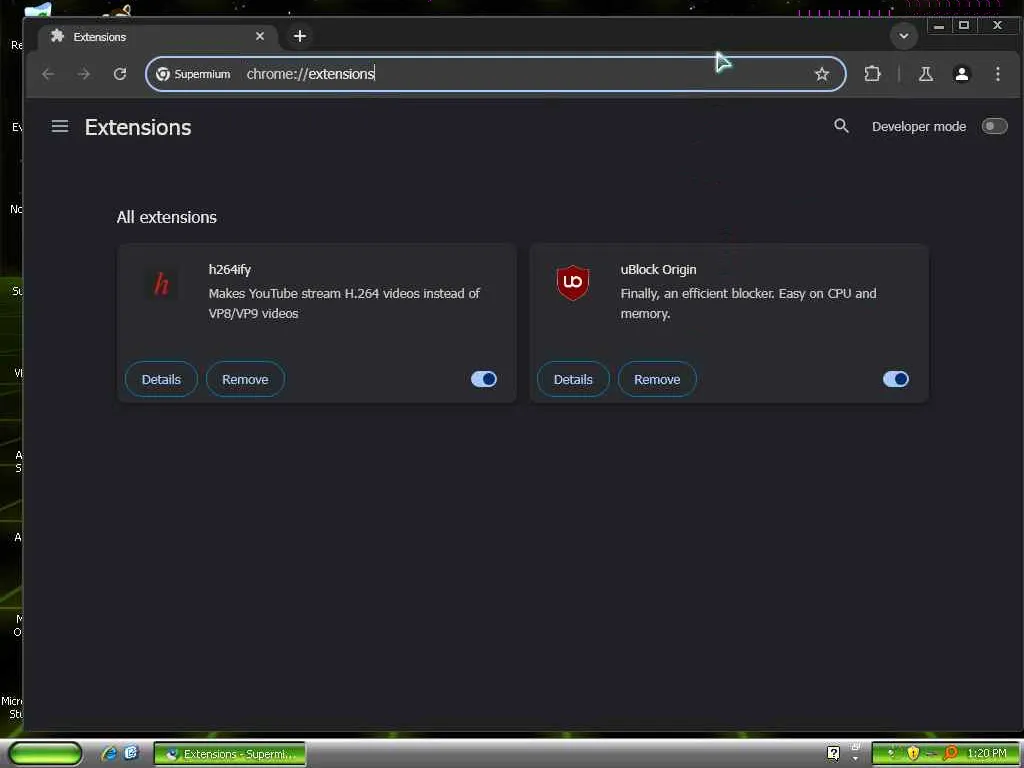Toggle Developer mode switch
This screenshot has width=1024, height=768.
(994, 126)
